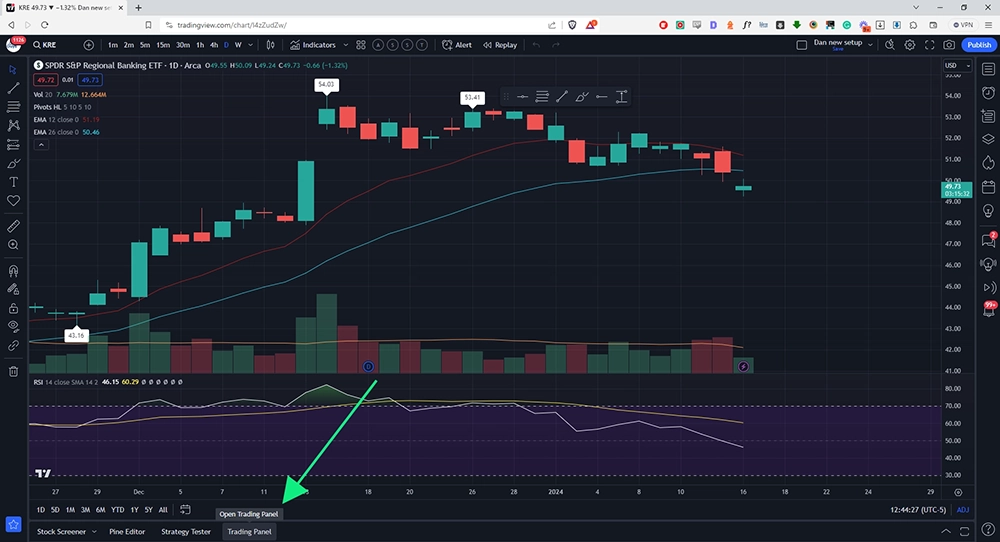Open the help question mark

pos(988,529)
